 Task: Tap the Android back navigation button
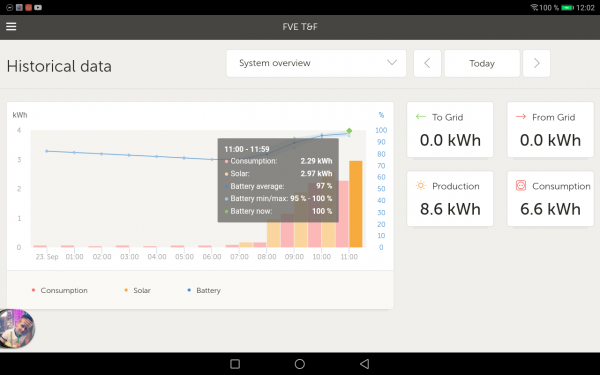(365, 364)
